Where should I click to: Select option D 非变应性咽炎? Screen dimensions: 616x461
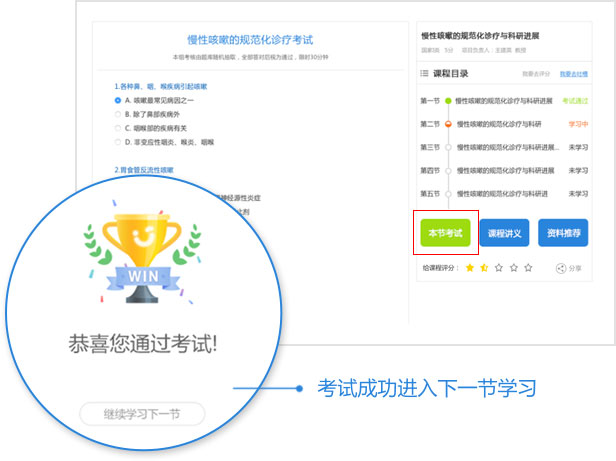(119, 142)
